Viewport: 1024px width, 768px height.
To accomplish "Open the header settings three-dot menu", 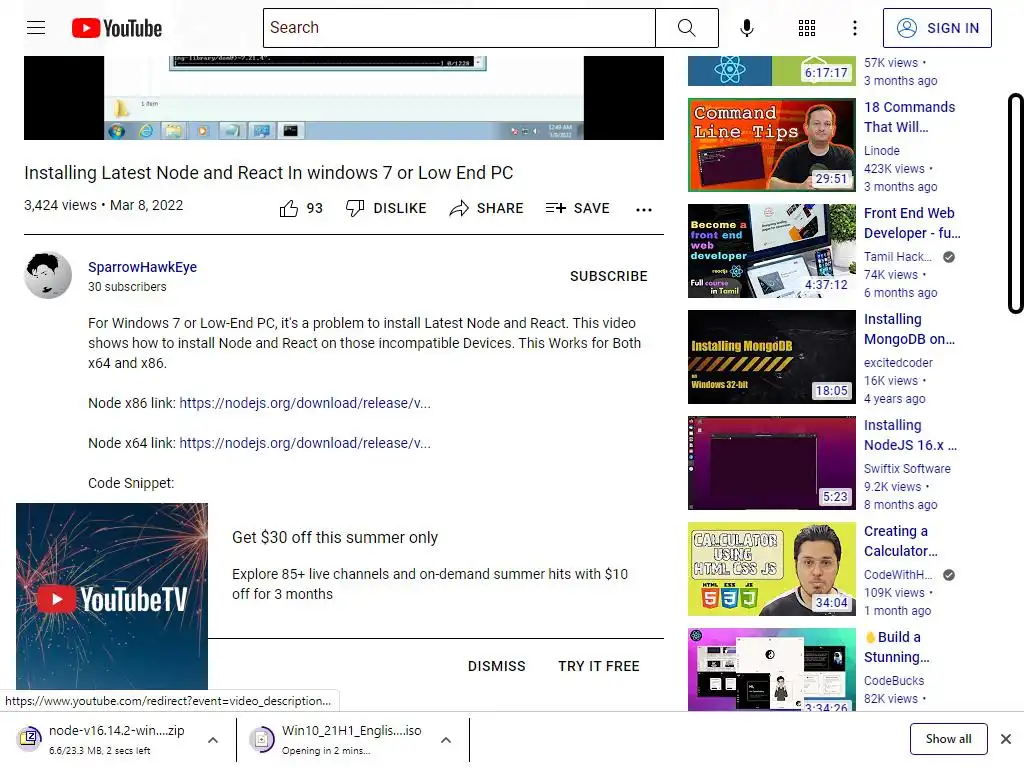I will coord(854,27).
